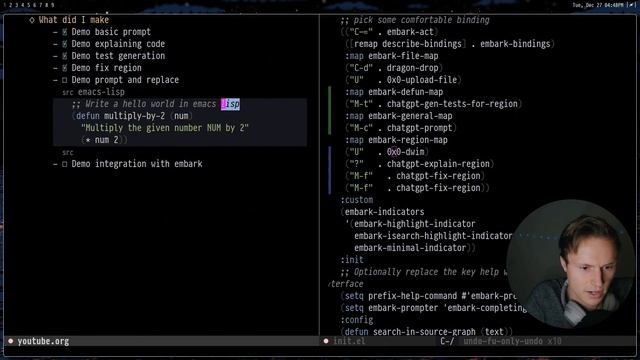
Task: Click the '0x0-upload-file' binding
Action: tap(422, 80)
